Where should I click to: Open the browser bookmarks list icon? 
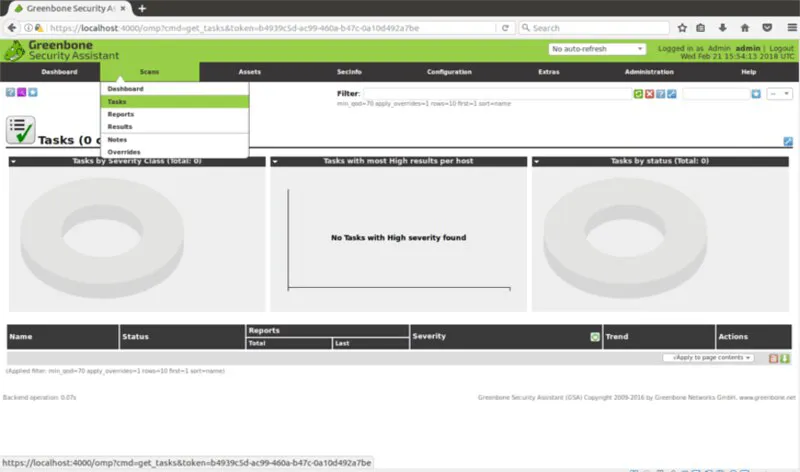tap(701, 28)
